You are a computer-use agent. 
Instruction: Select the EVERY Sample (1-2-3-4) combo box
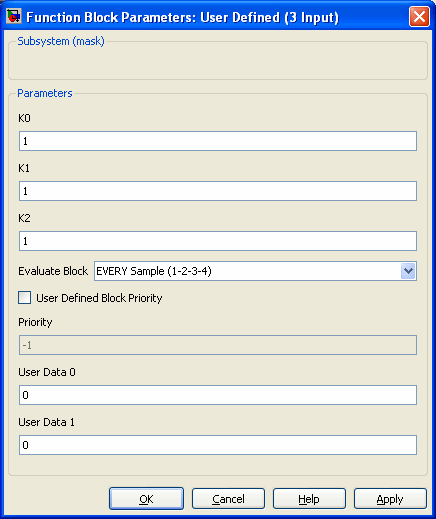(255, 271)
